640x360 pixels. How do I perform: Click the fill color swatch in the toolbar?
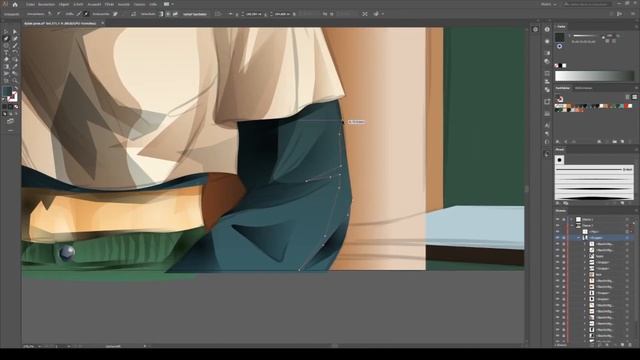[7, 92]
